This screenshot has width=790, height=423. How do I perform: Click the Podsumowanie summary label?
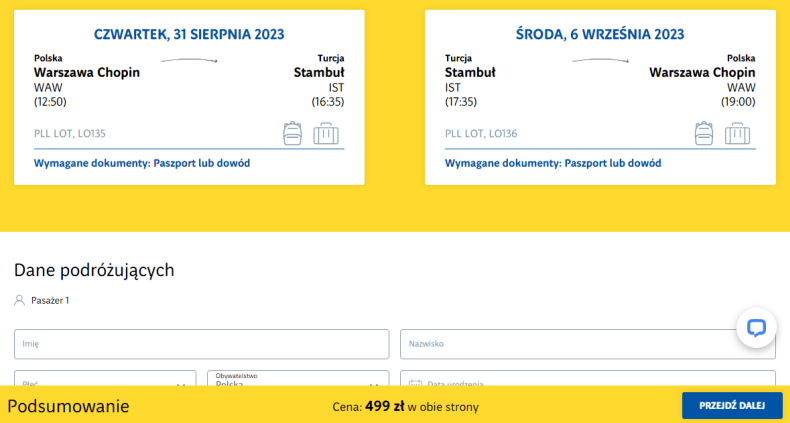coord(69,406)
